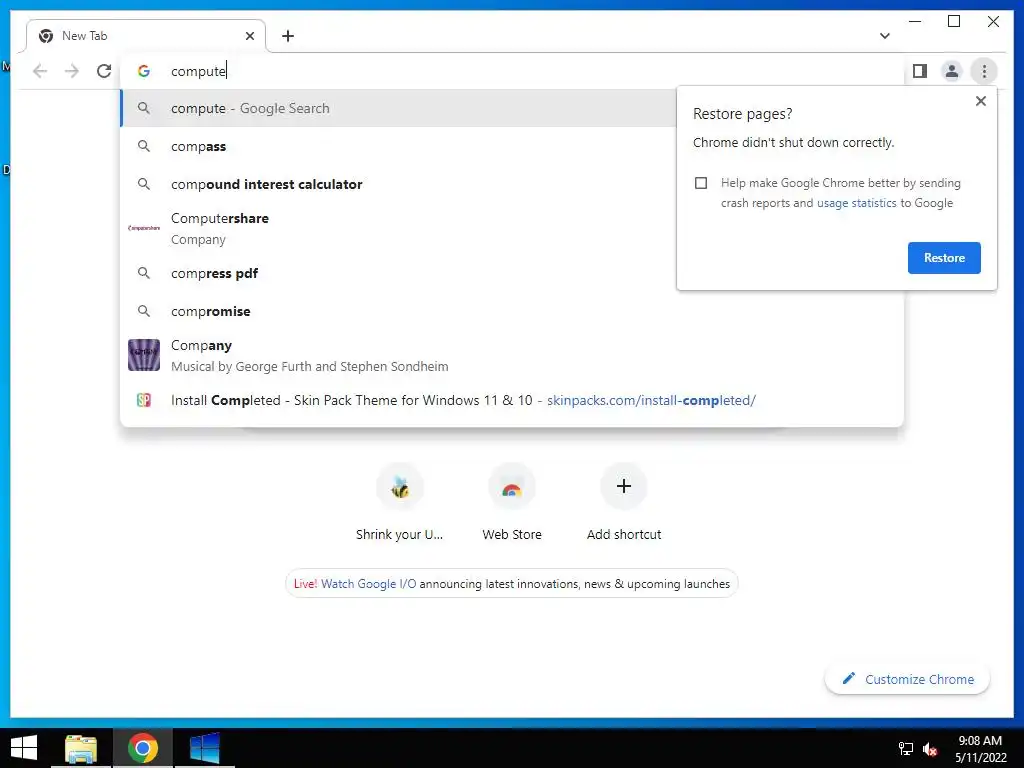Choose 'compound interest calculator' suggestion
Image resolution: width=1024 pixels, height=768 pixels.
point(398,184)
